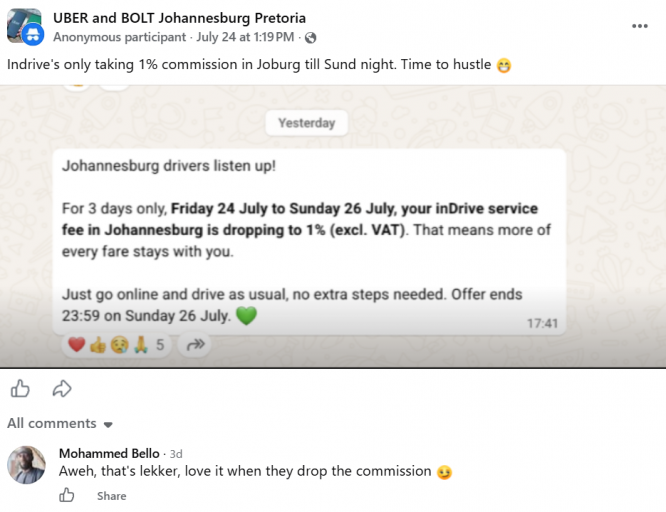Click the globe public privacy icon
This screenshot has width=666, height=512.
pos(310,38)
